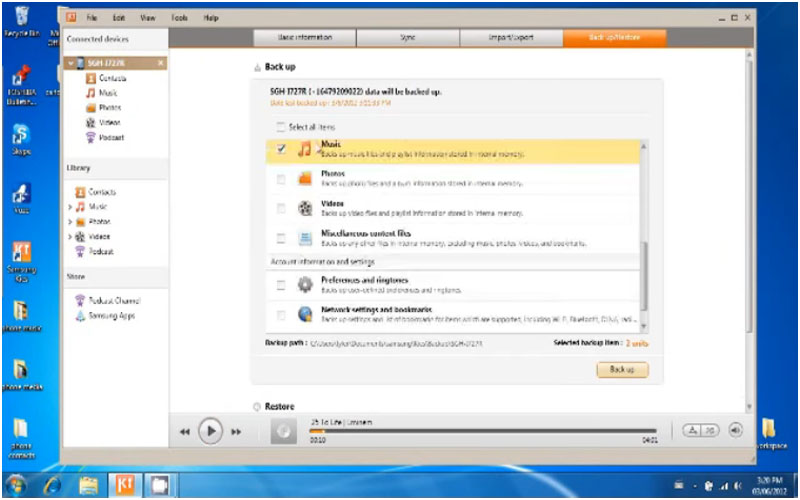Click the Miscellaneous content files document icon

tap(305, 238)
